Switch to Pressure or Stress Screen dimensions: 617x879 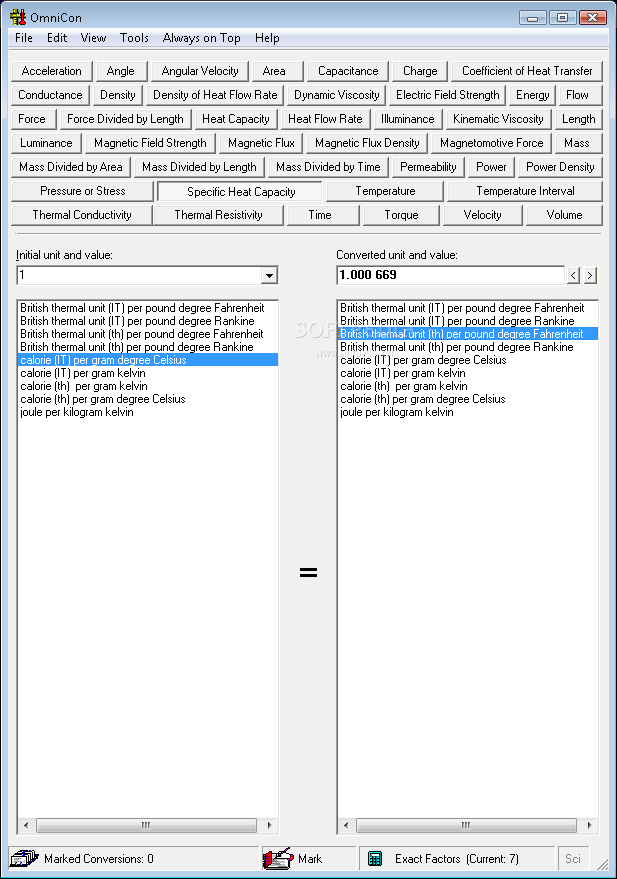(82, 192)
